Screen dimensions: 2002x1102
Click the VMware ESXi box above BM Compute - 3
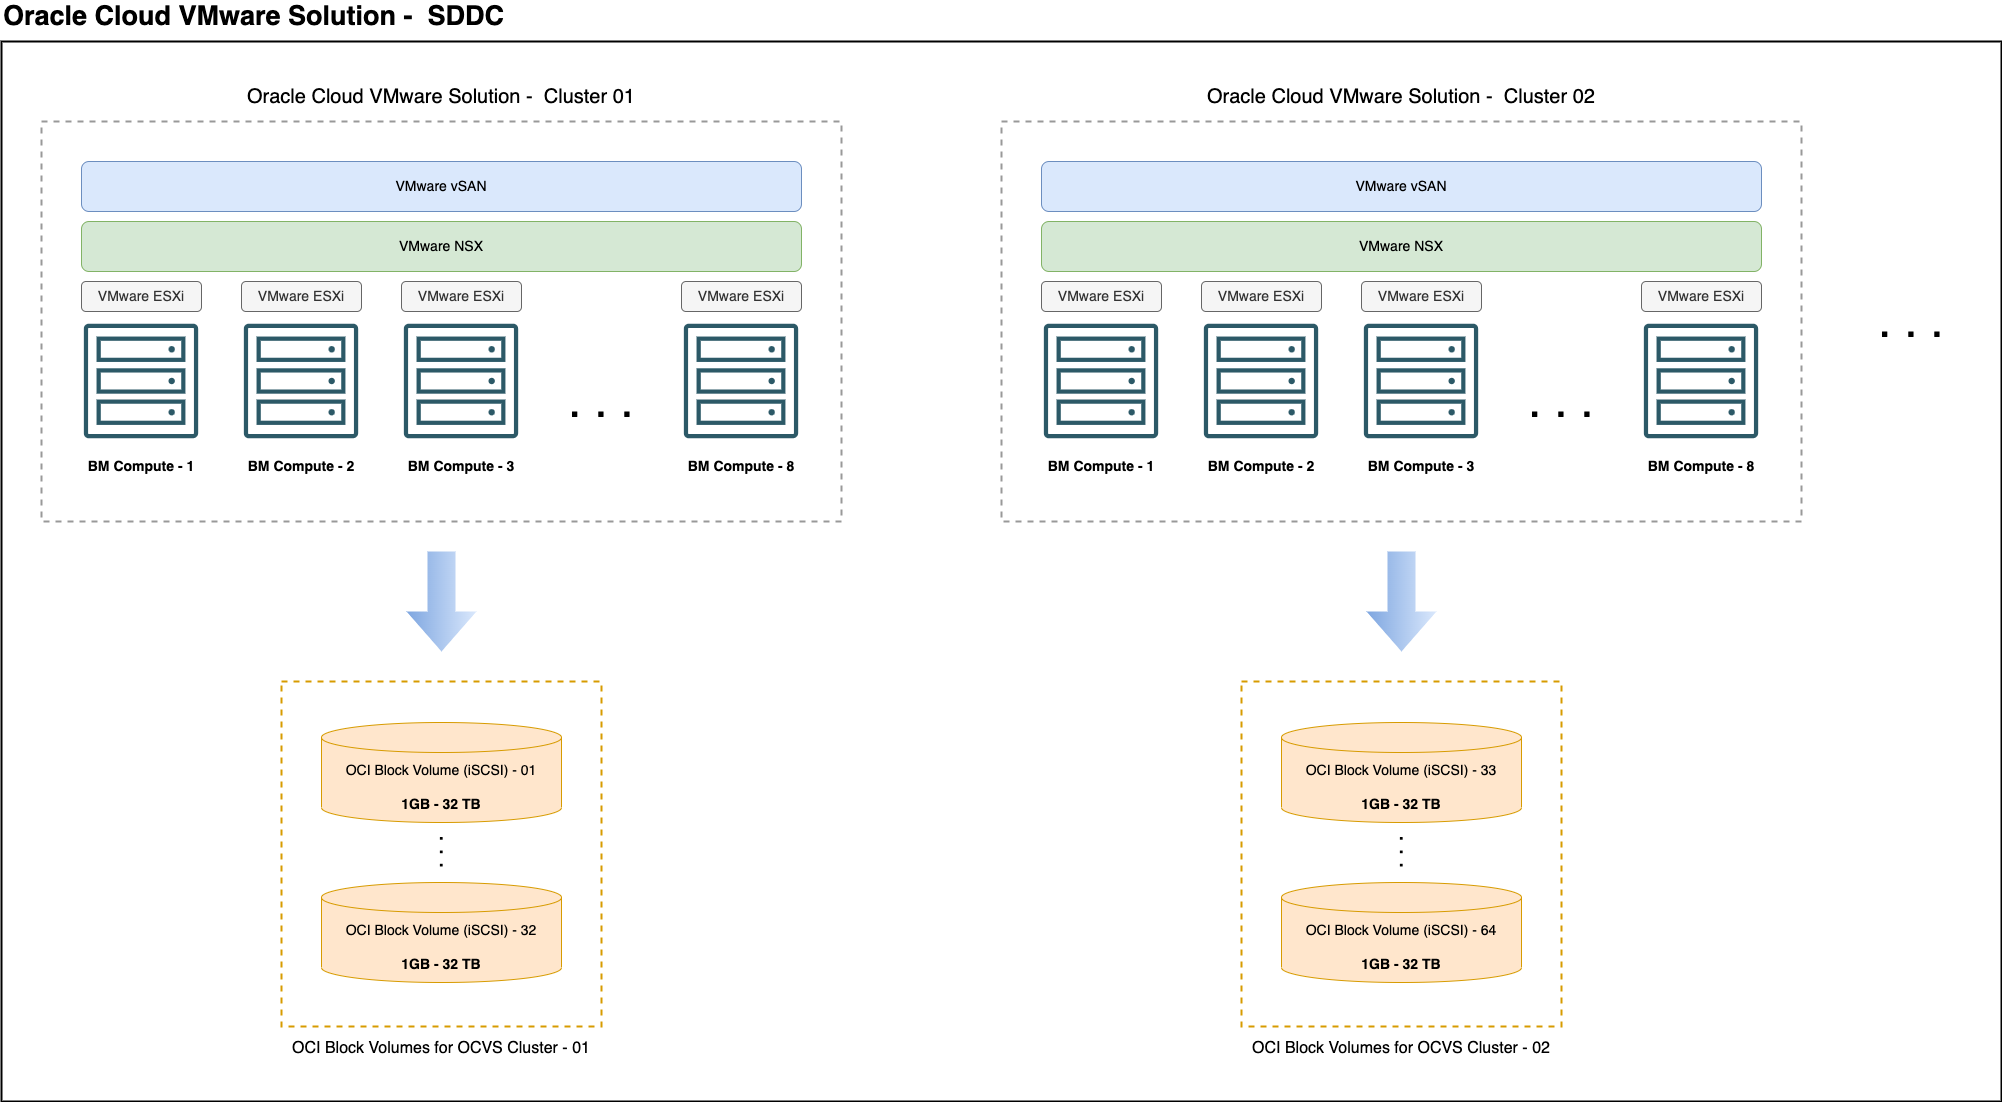[x=460, y=296]
